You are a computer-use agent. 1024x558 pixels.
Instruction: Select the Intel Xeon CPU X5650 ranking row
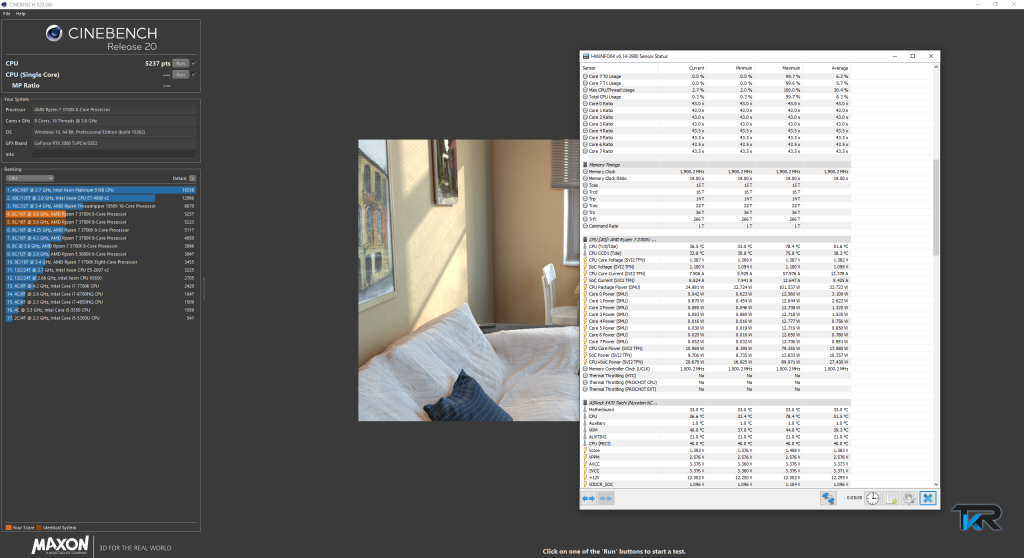(x=101, y=278)
